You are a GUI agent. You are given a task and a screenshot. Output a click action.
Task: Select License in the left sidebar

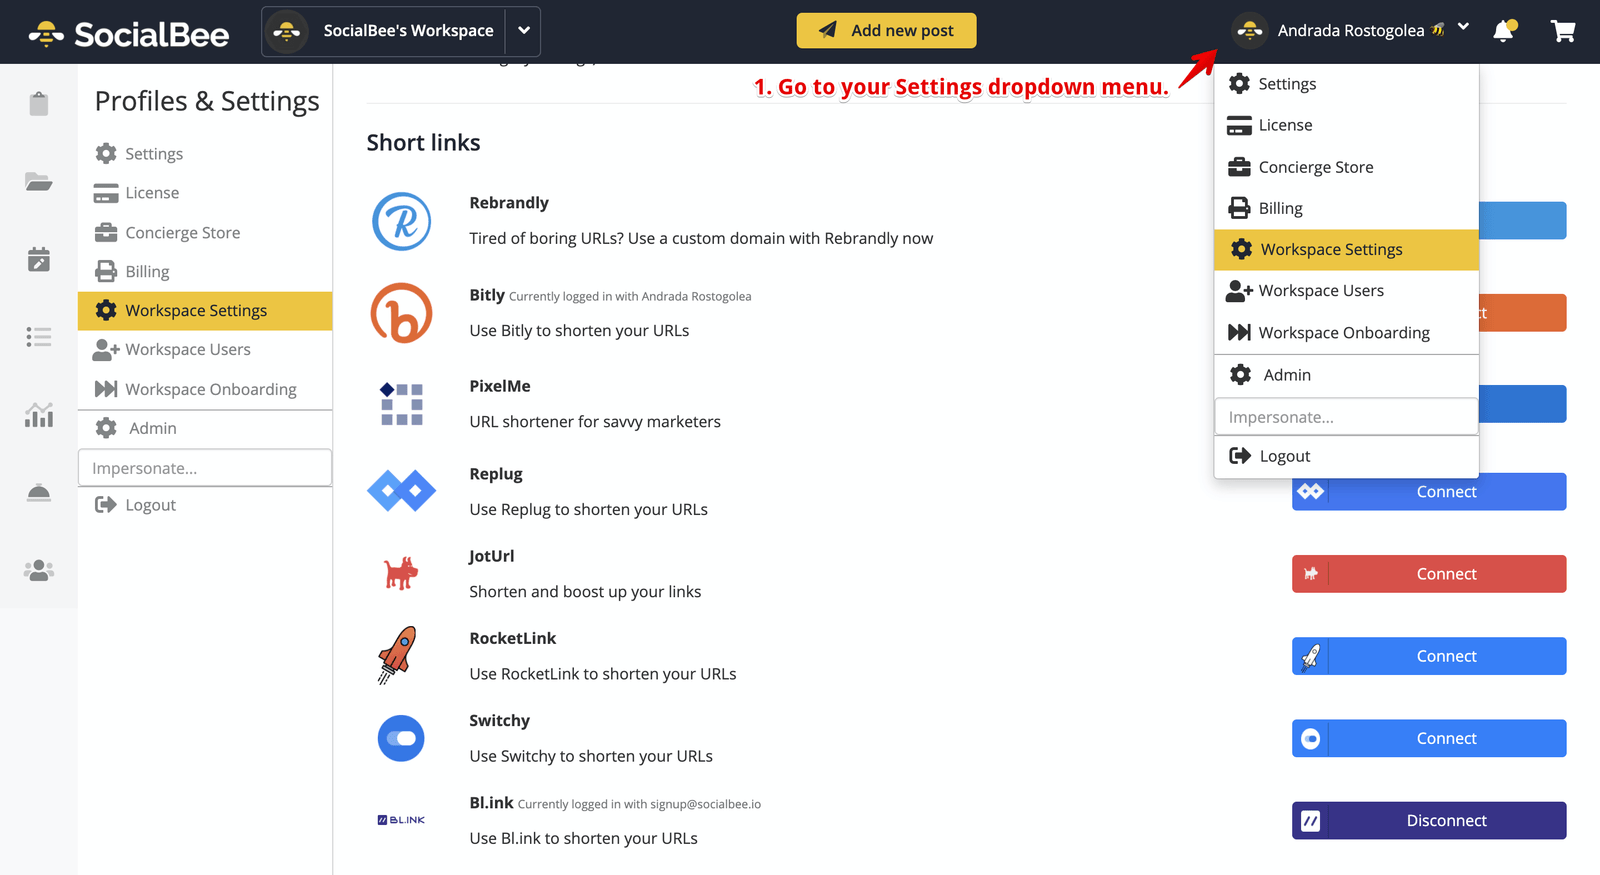click(205, 193)
